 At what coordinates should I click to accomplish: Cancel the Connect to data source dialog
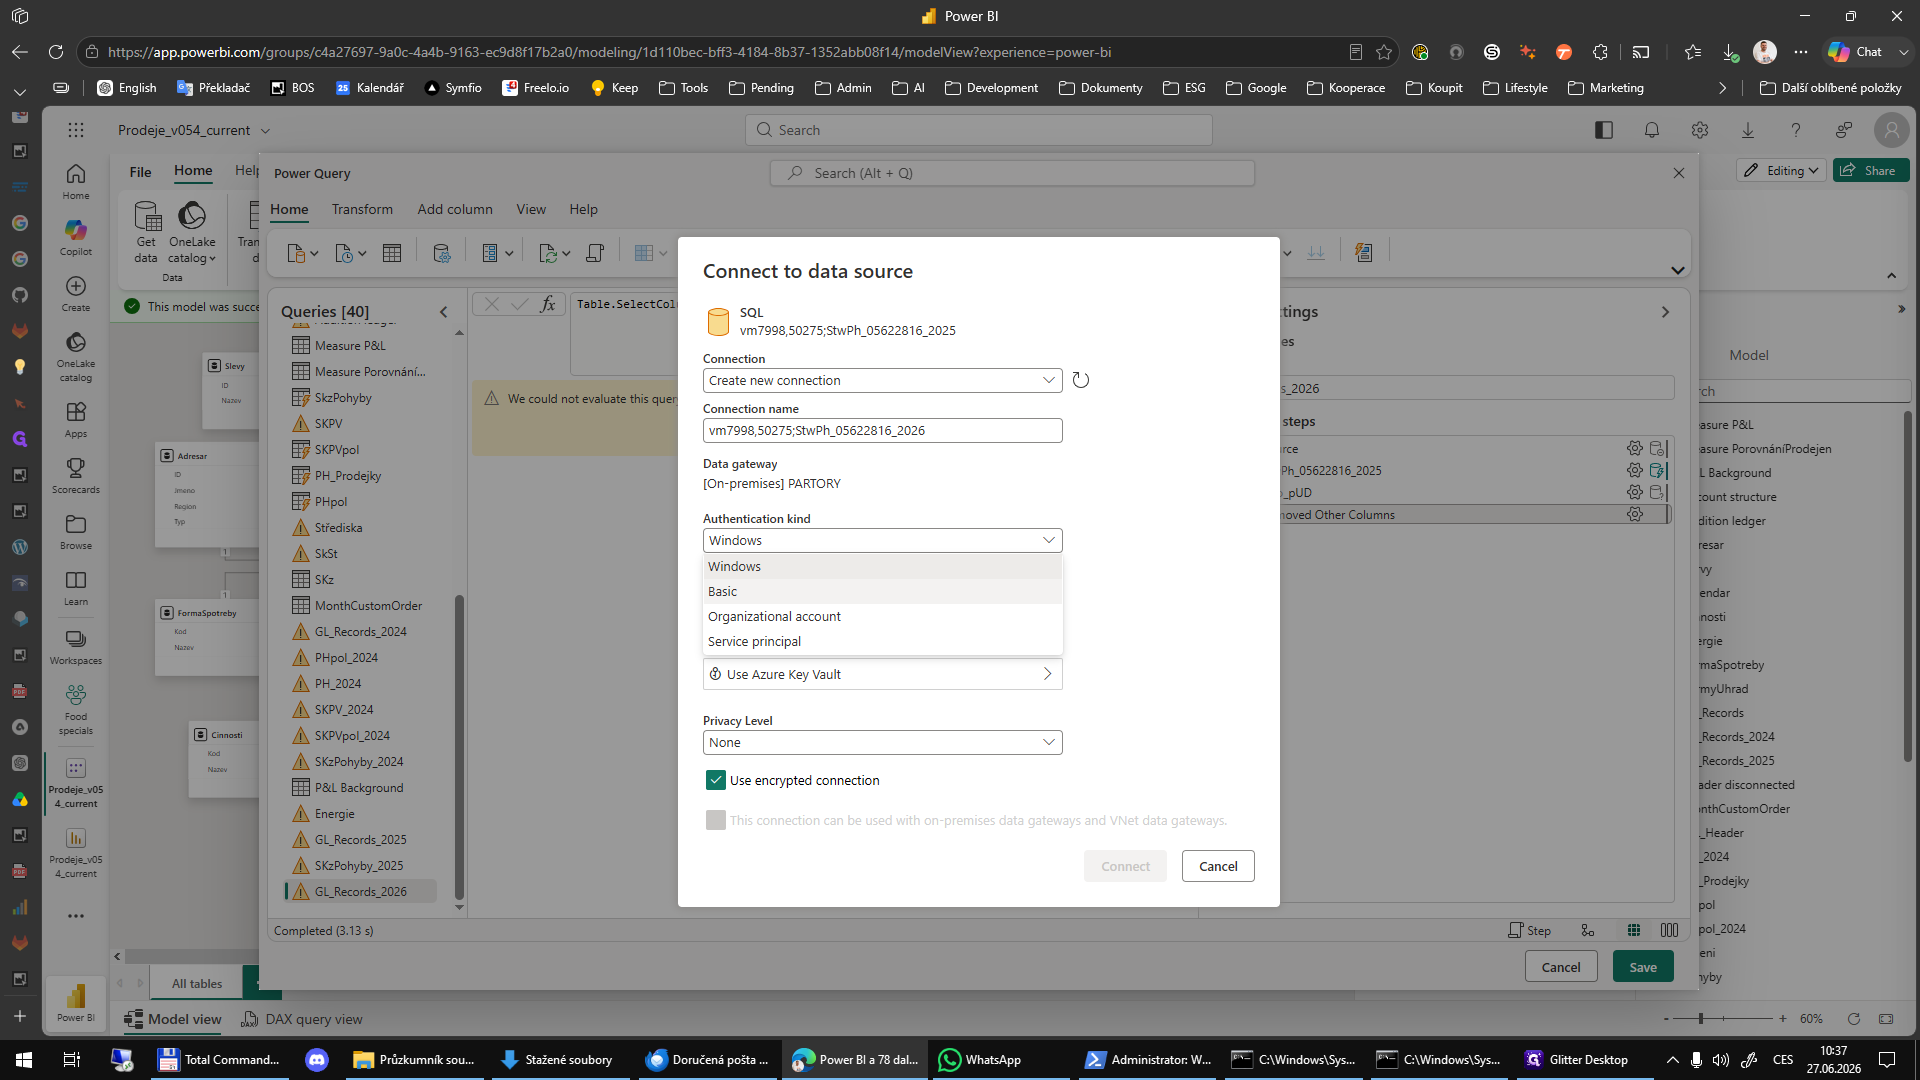click(1218, 866)
